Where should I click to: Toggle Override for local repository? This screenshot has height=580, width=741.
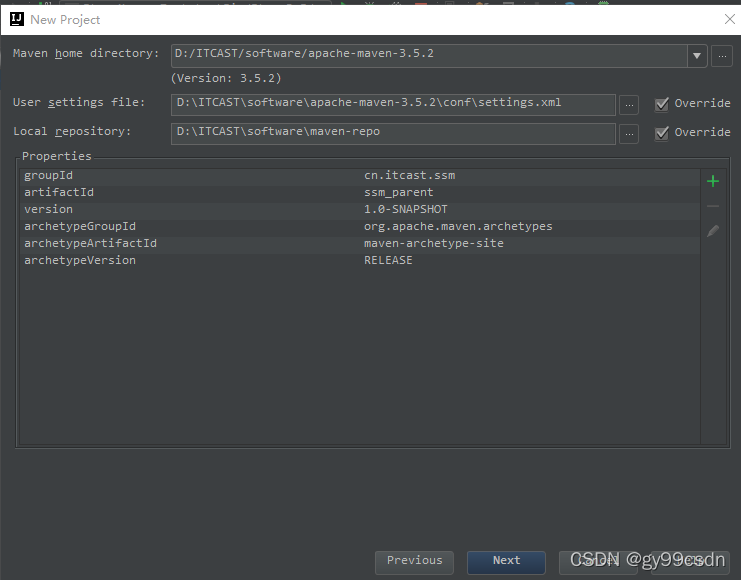(662, 133)
